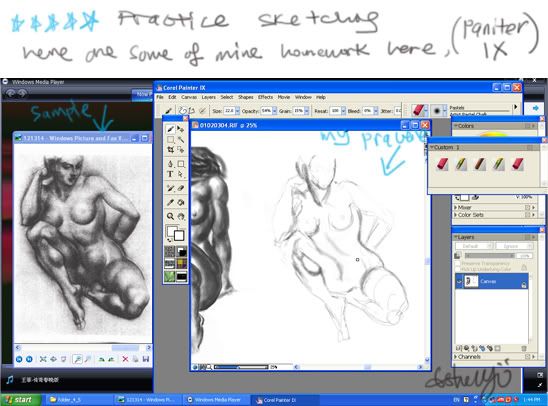Select the Grabber hand tool

point(180,216)
